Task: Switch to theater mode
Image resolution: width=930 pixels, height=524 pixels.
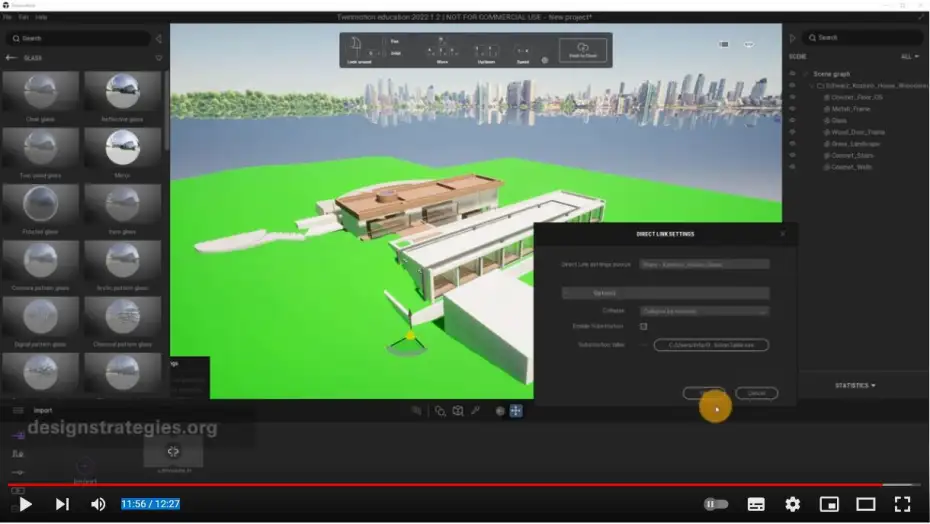Action: coord(865,504)
